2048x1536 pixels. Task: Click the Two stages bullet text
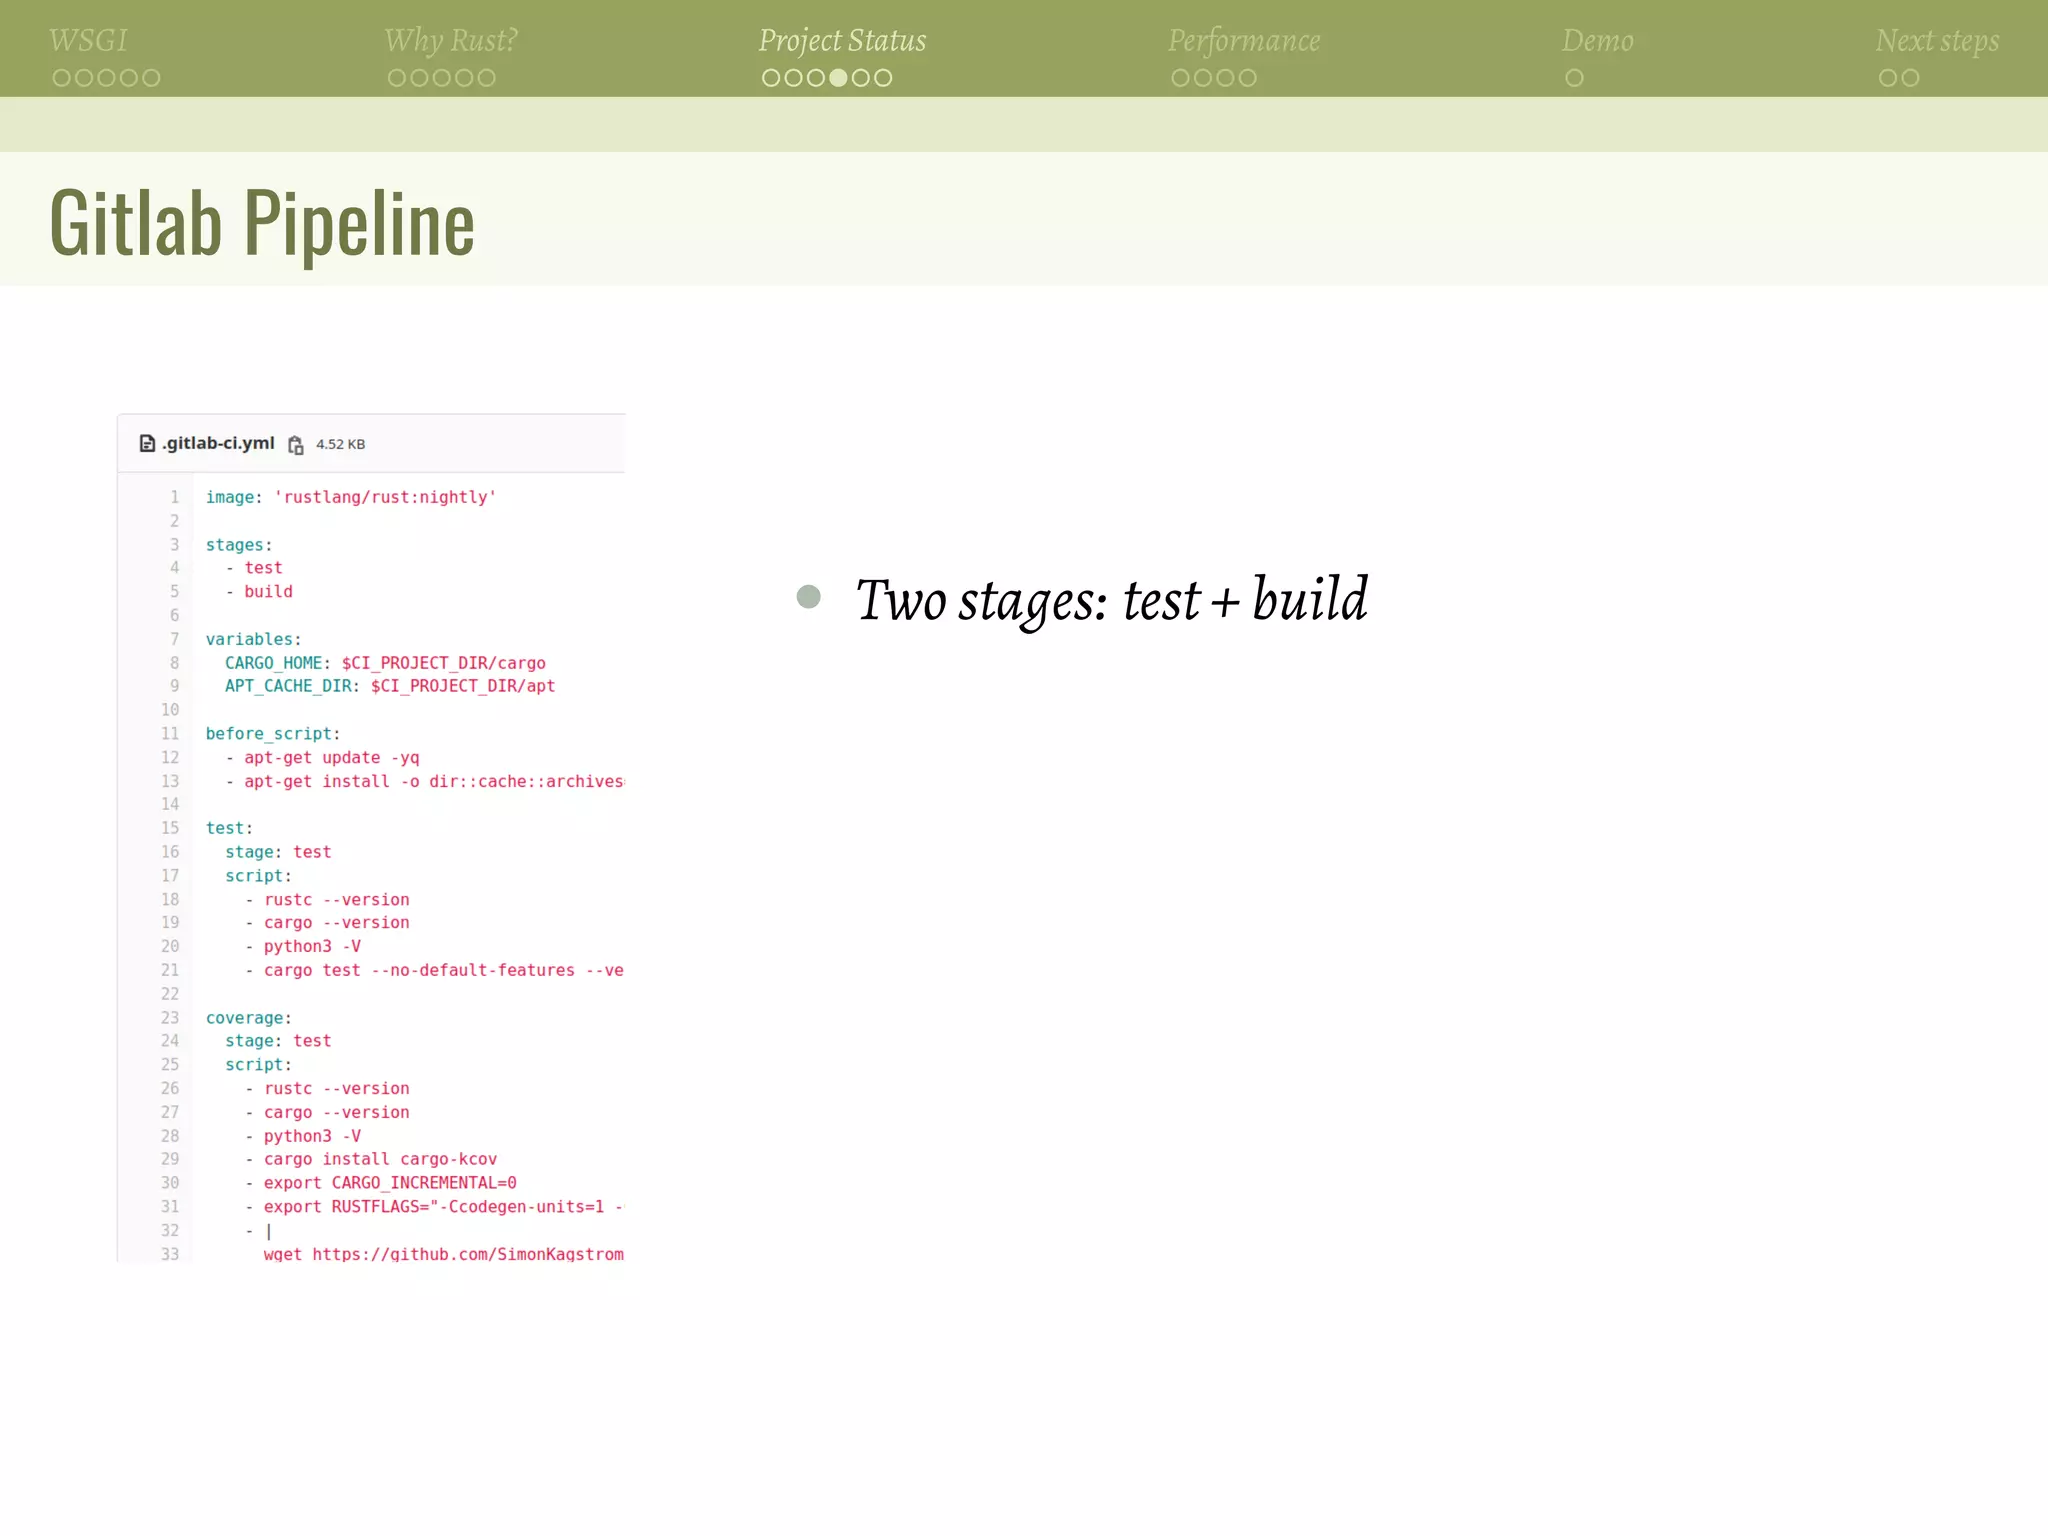(1110, 600)
